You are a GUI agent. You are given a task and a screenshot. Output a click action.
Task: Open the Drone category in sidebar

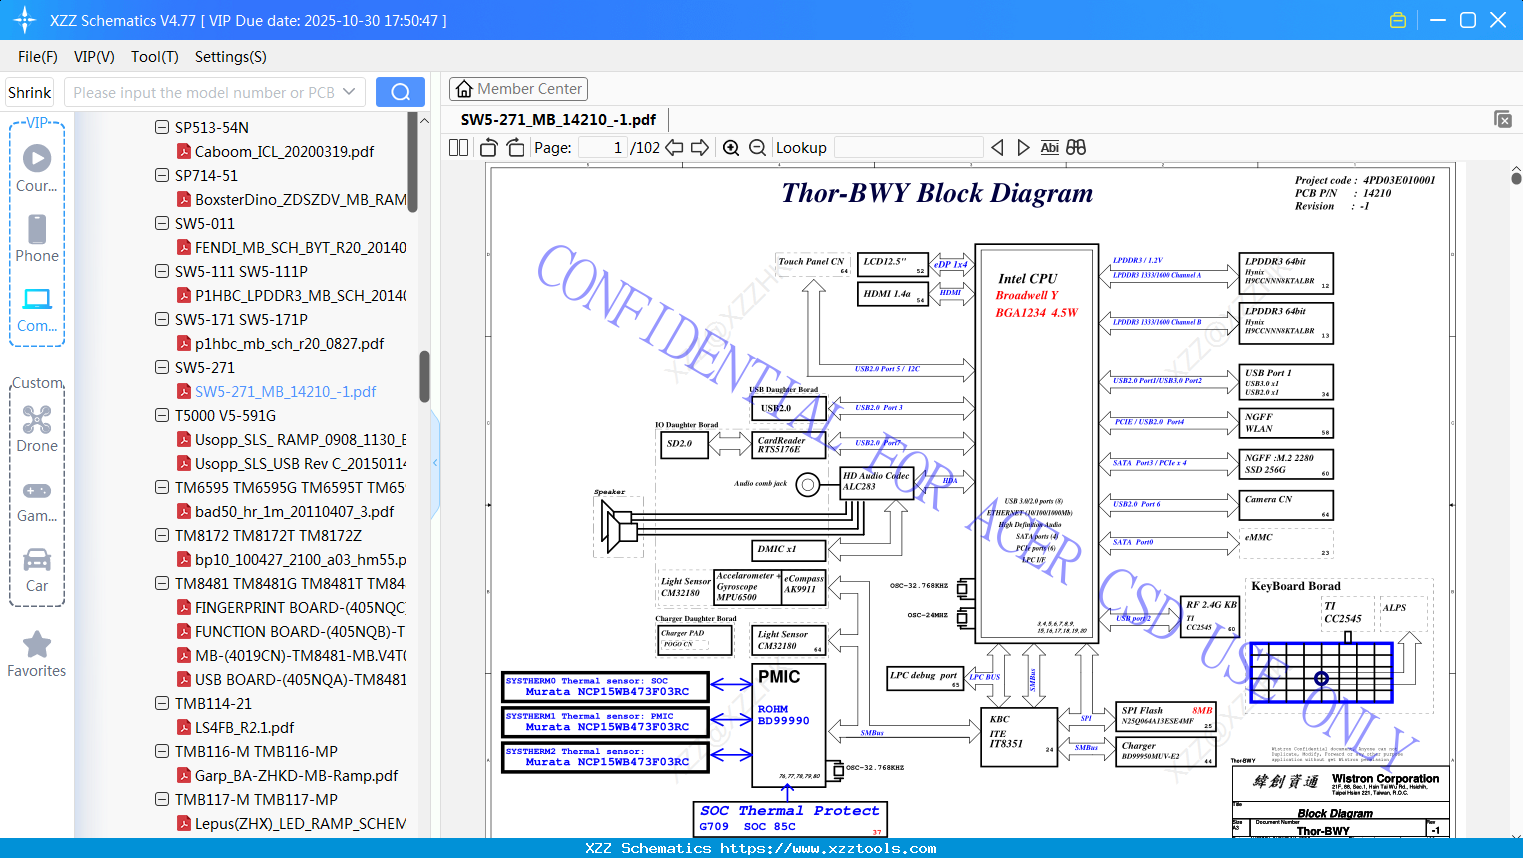[x=37, y=429]
